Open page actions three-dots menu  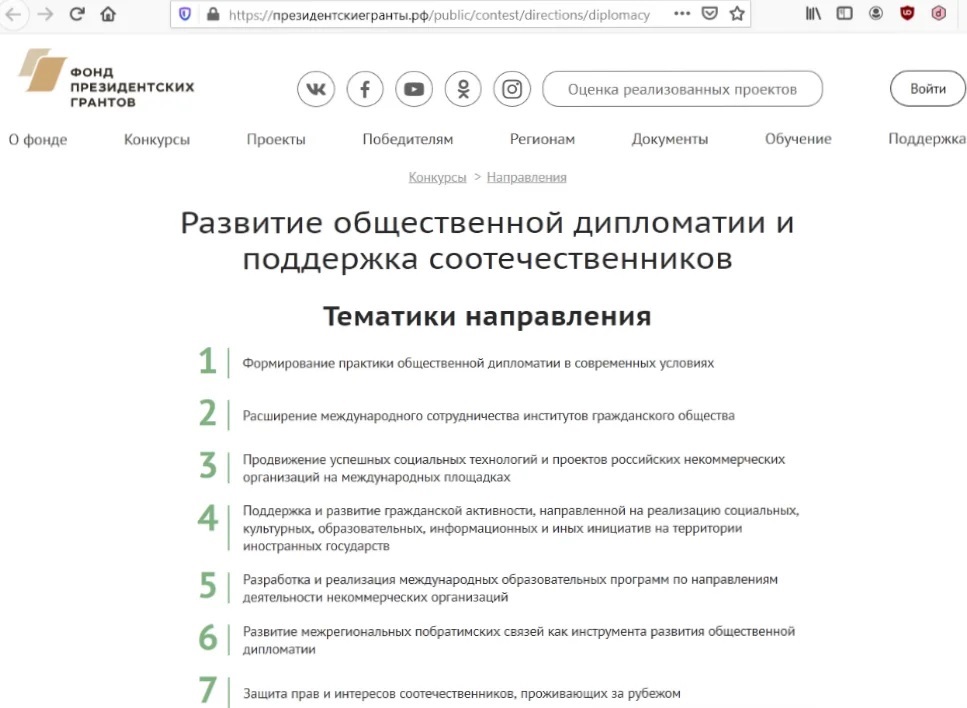pyautogui.click(x=681, y=14)
